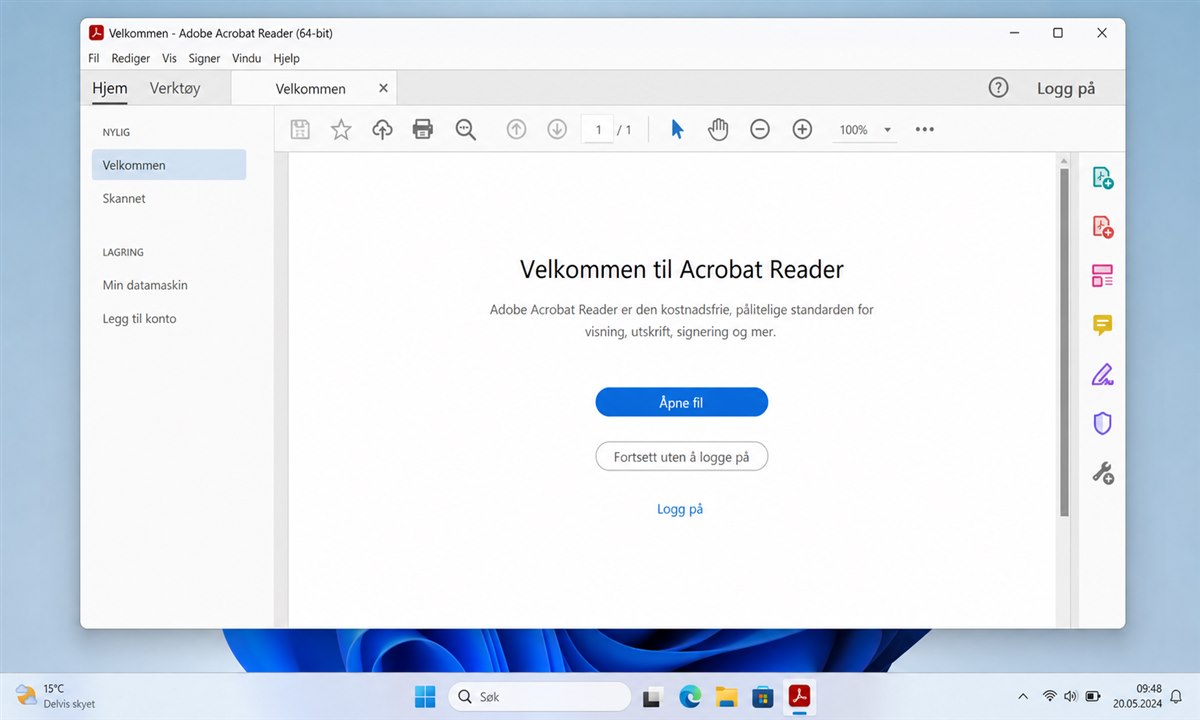
Task: Click the page number input field
Action: coord(598,129)
